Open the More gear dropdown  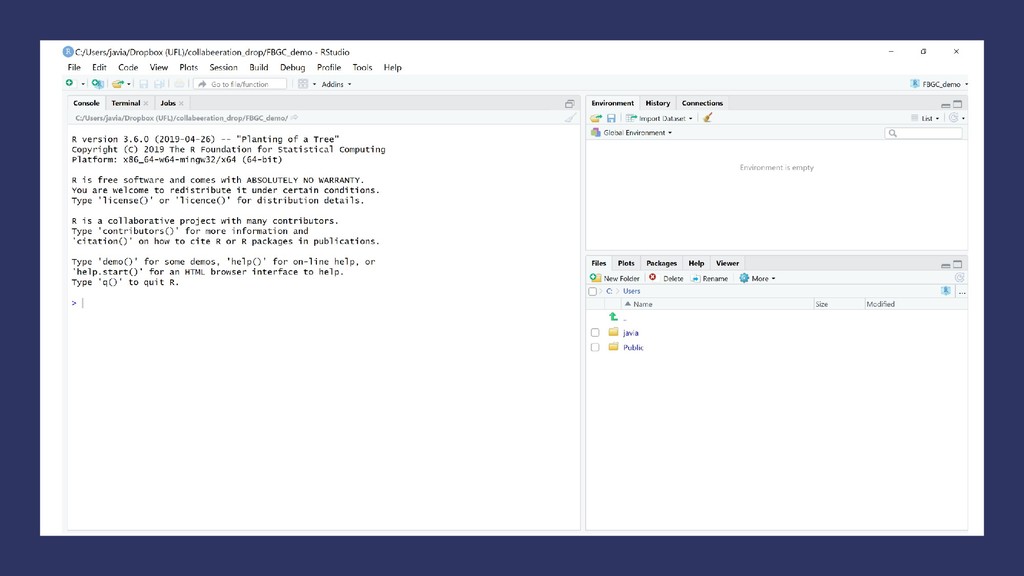tap(757, 278)
